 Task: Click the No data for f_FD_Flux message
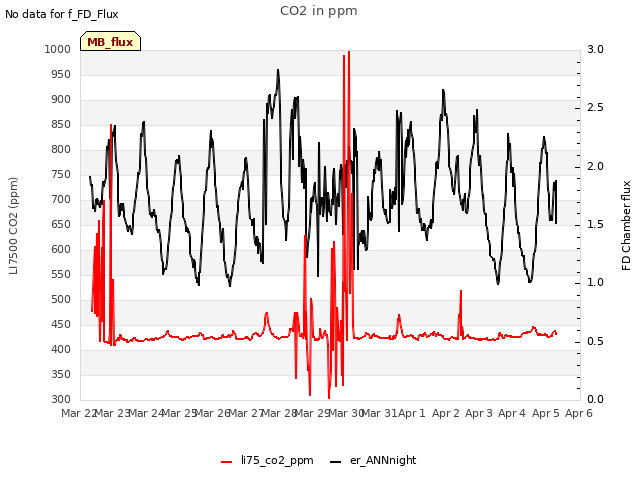click(62, 14)
